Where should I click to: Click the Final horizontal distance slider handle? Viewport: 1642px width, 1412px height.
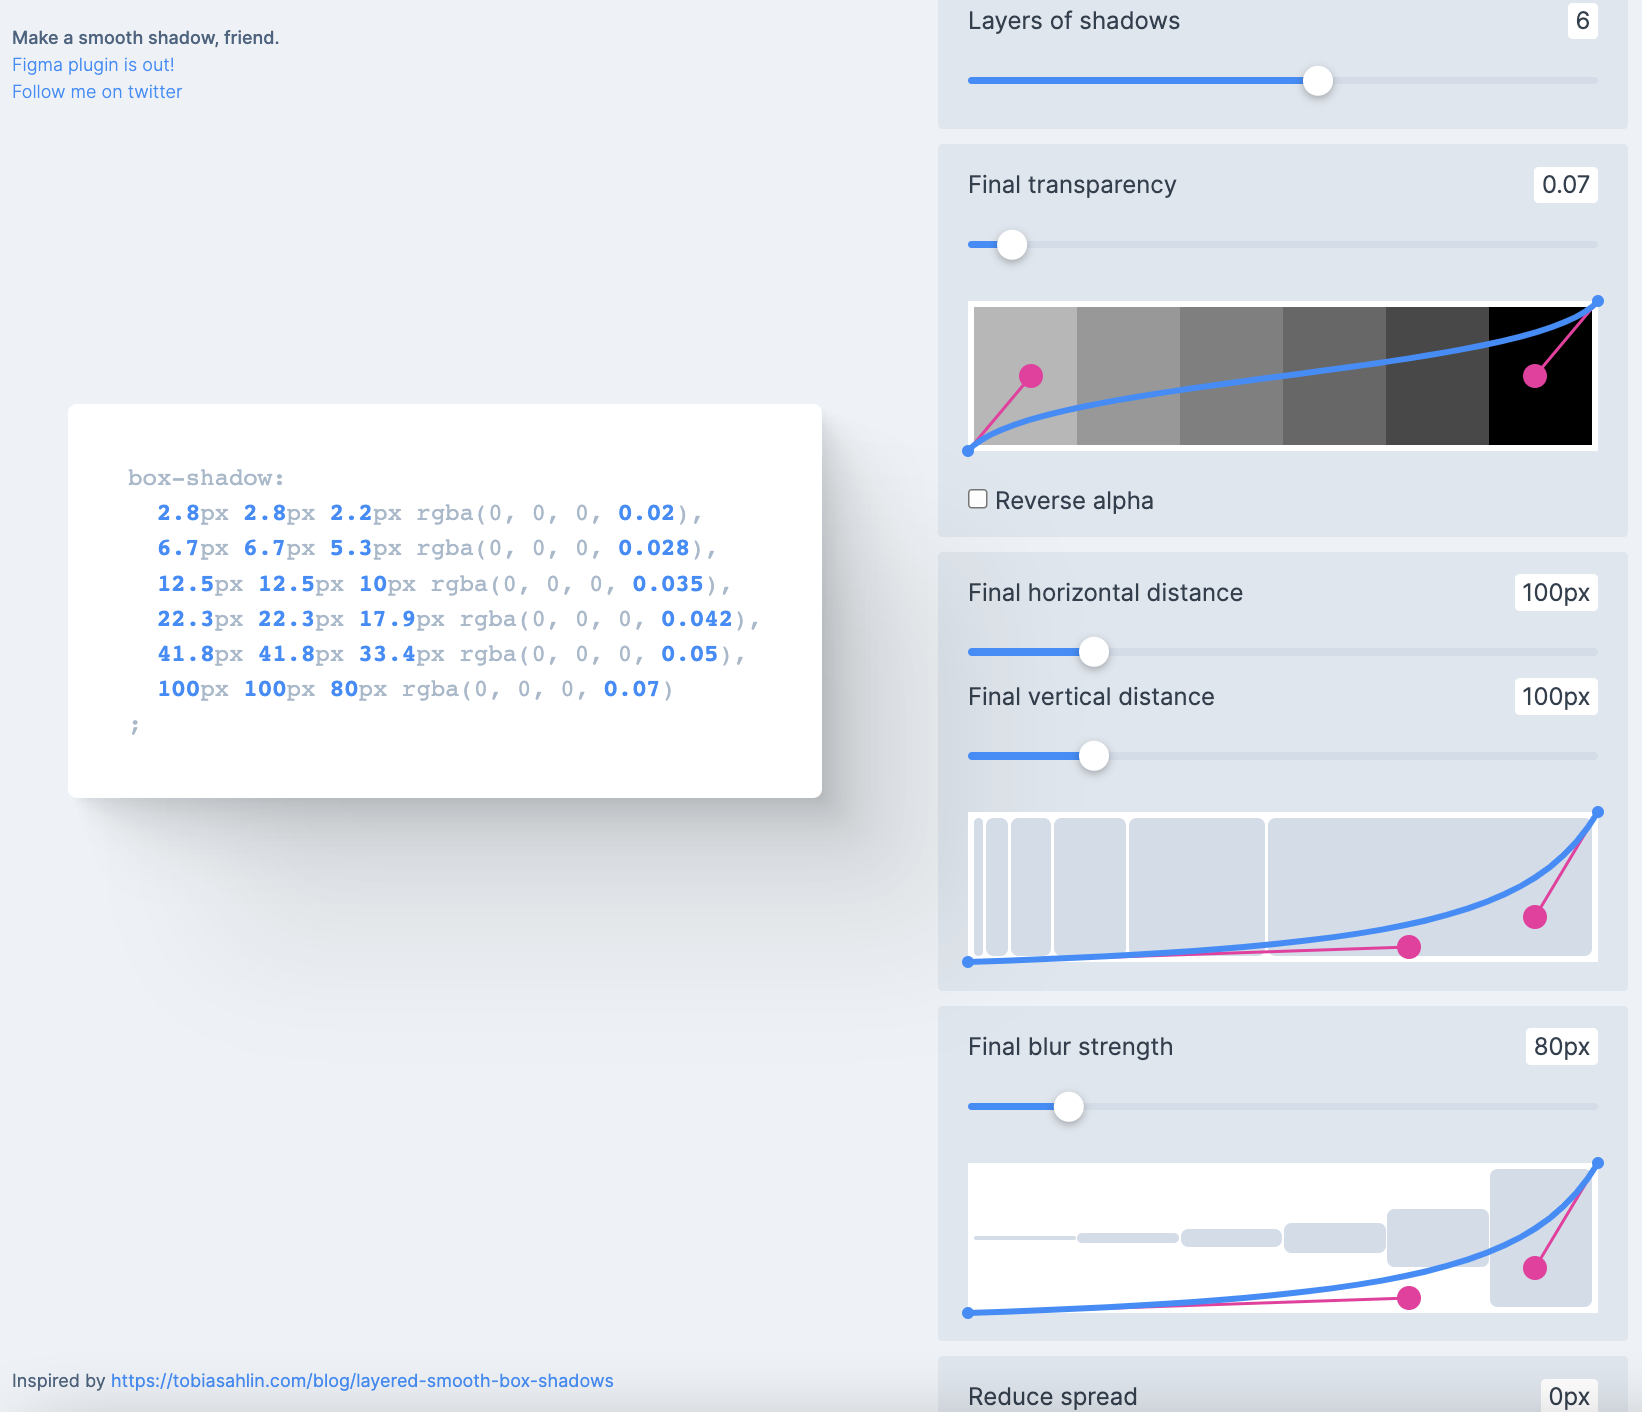(1094, 652)
